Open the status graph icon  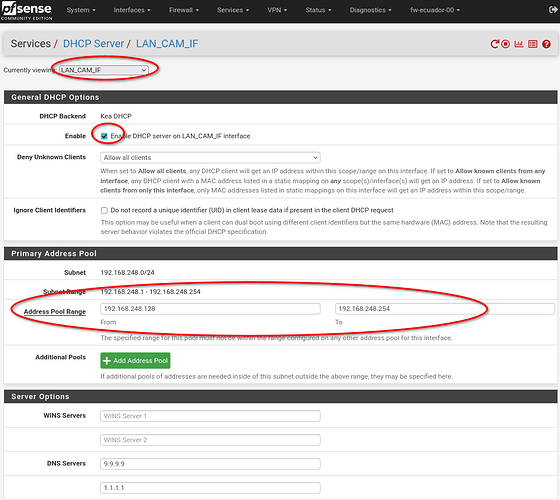[x=519, y=44]
